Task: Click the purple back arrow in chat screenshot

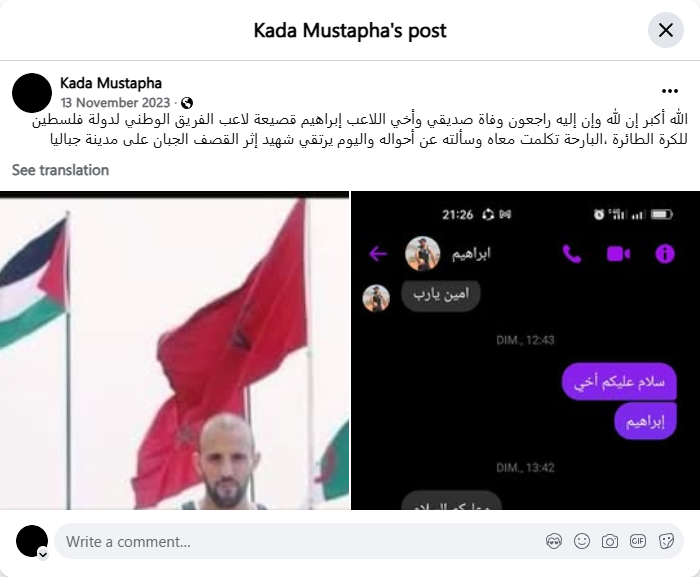Action: click(x=378, y=254)
